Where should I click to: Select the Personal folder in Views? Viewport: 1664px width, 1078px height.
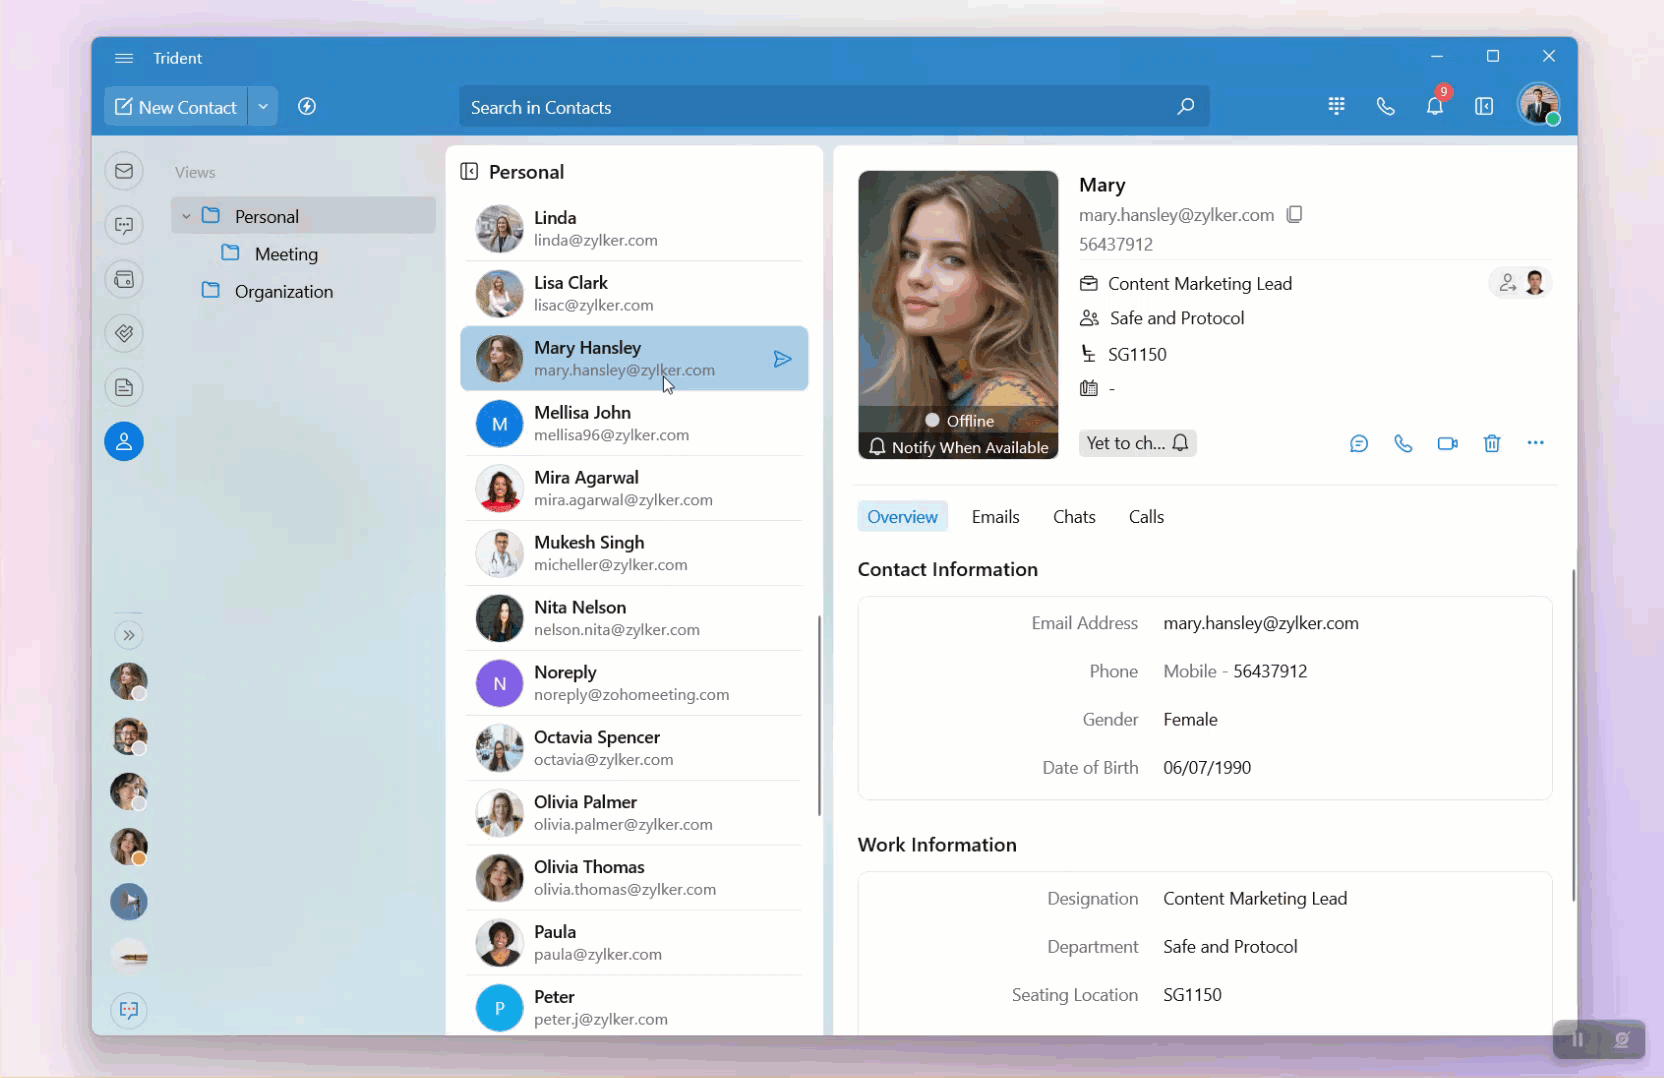pos(303,216)
